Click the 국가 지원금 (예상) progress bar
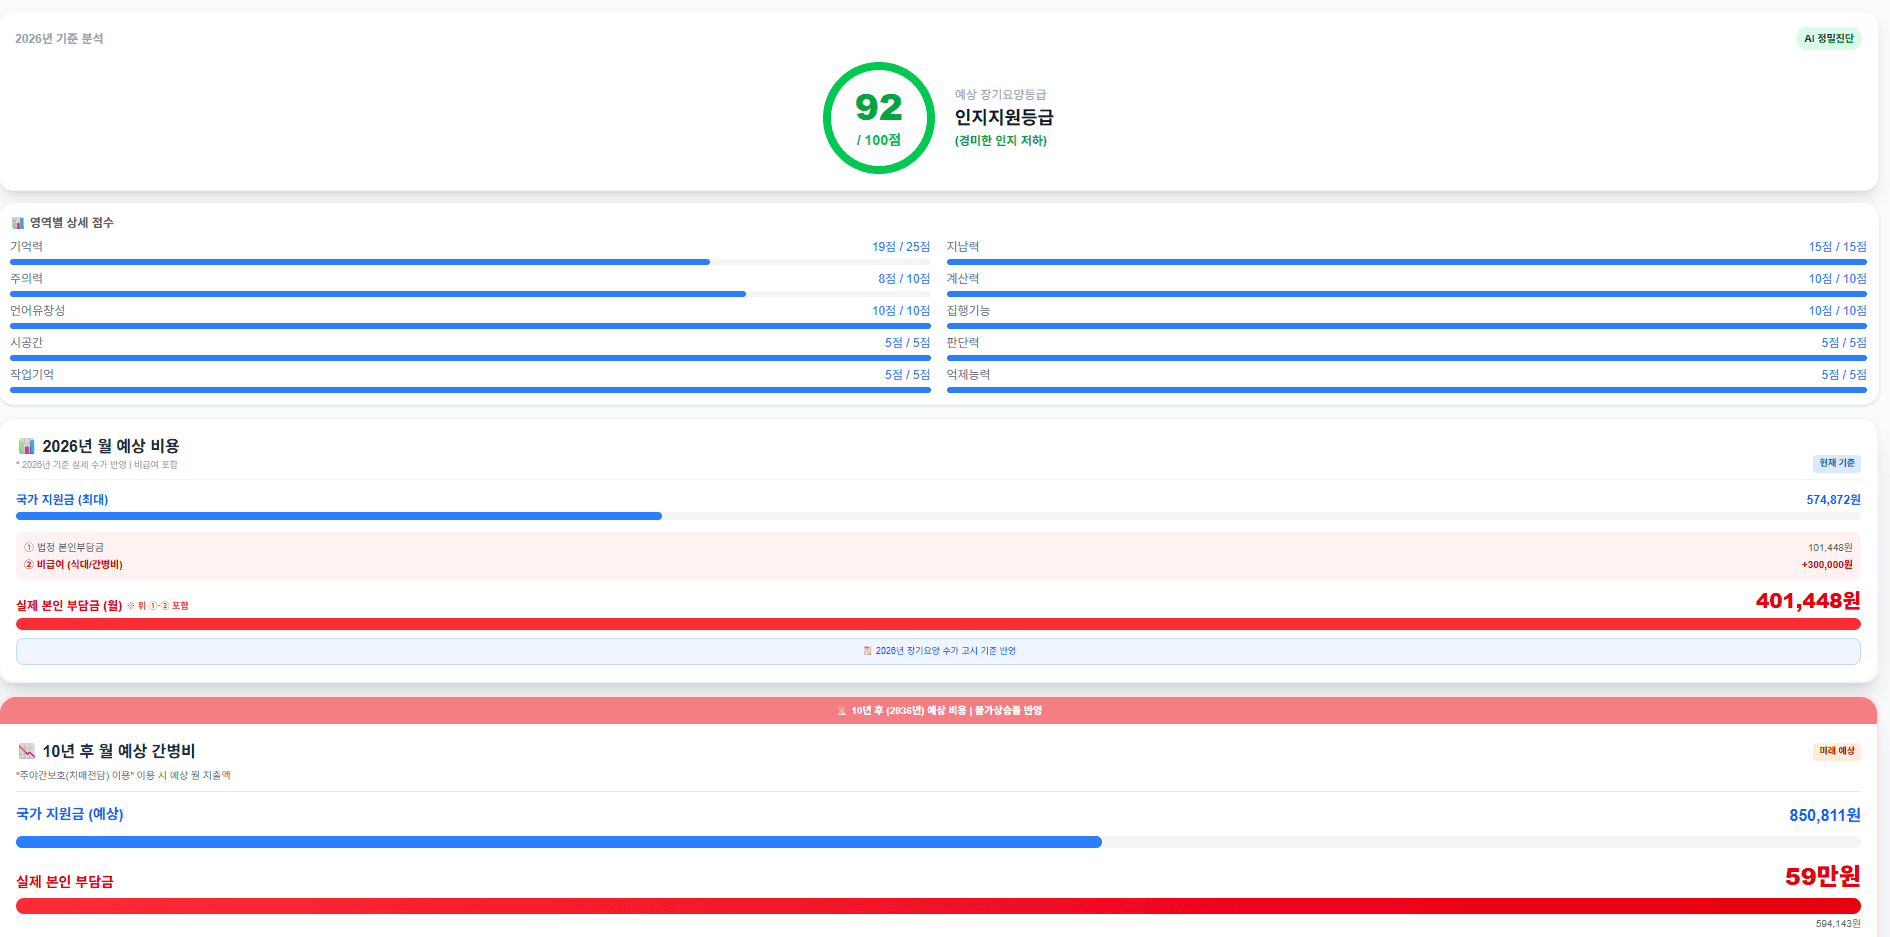 point(938,842)
